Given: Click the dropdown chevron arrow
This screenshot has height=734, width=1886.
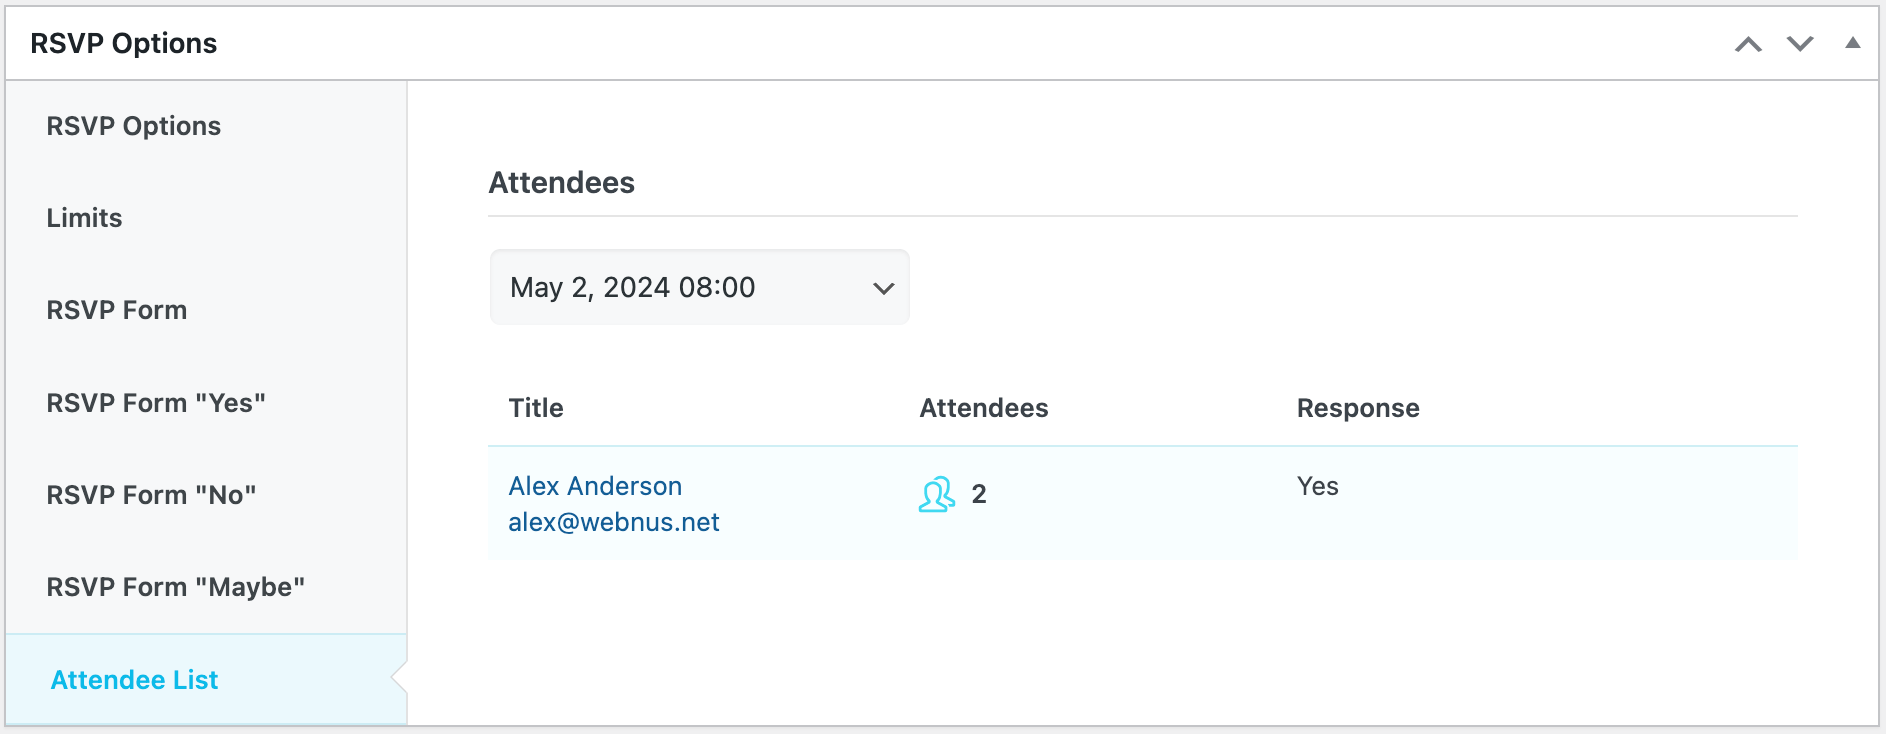Looking at the screenshot, I should [883, 289].
